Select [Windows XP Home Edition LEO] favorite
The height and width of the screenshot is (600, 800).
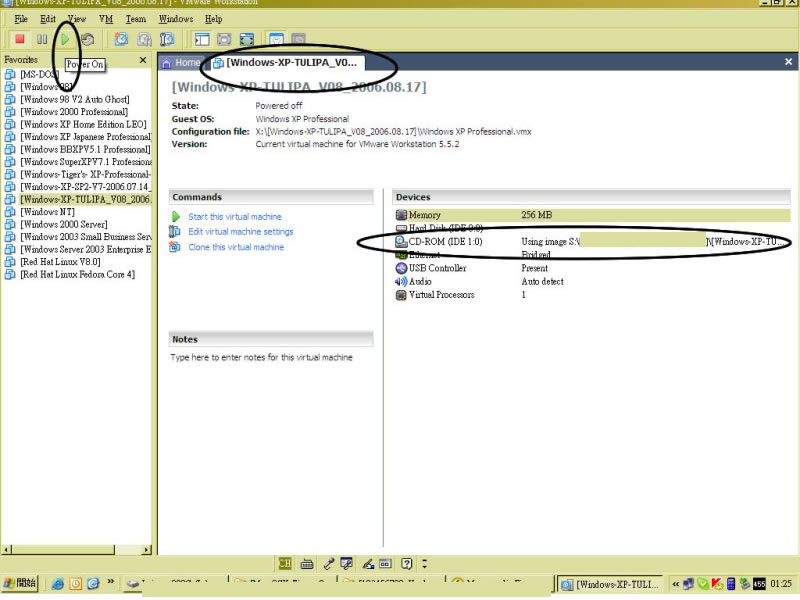click(x=83, y=124)
